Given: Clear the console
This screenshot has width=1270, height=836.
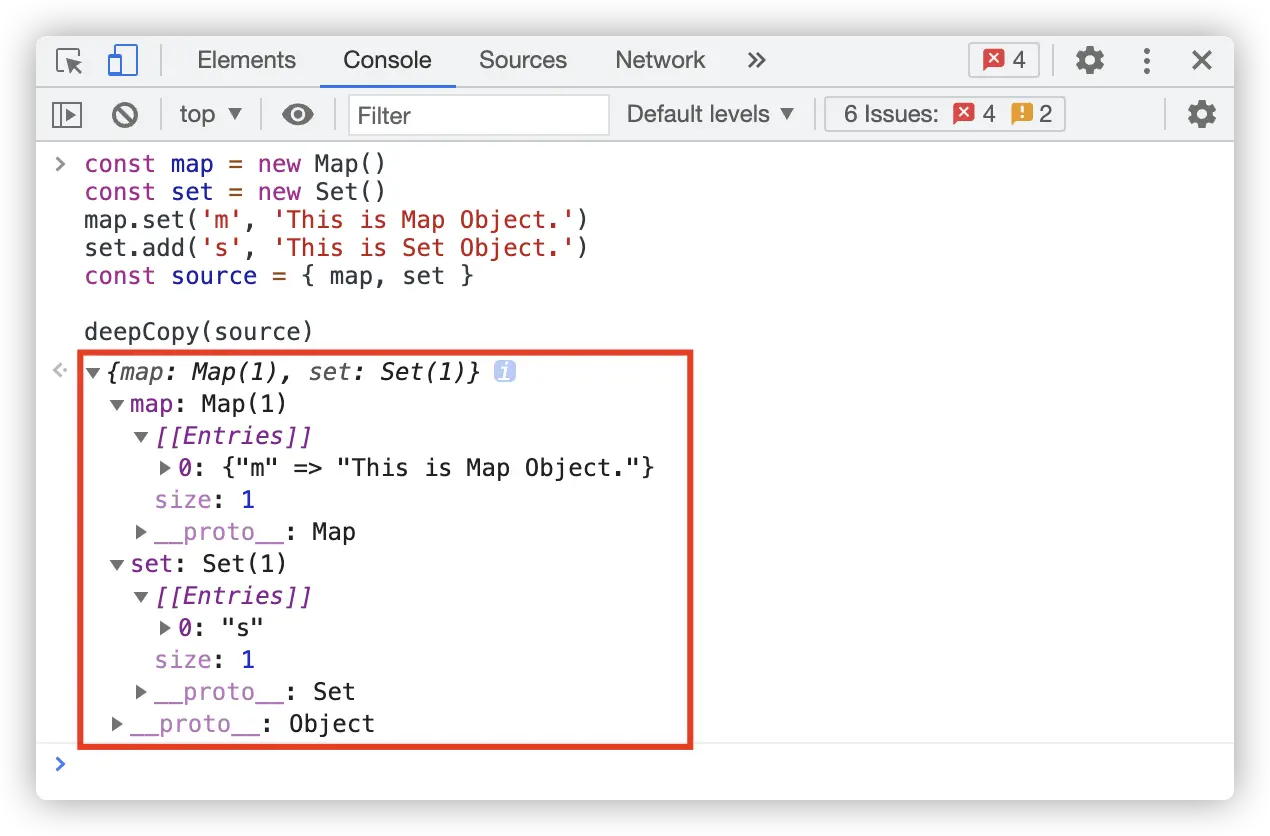Looking at the screenshot, I should click(125, 115).
